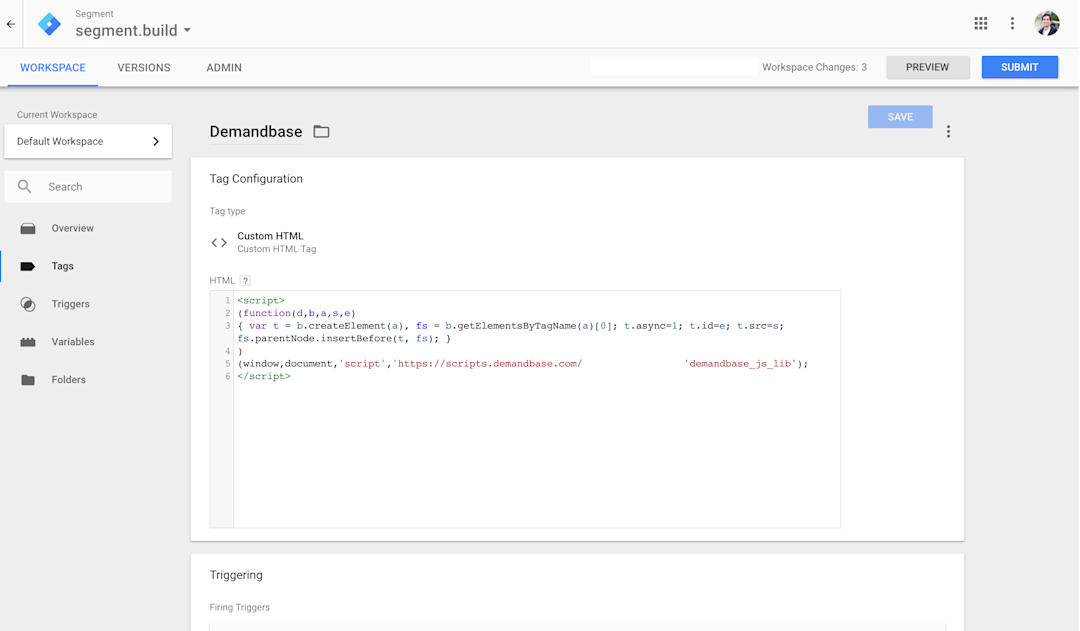Switch to the Admin tab
Viewport: 1080px width, 631px height.
224,68
